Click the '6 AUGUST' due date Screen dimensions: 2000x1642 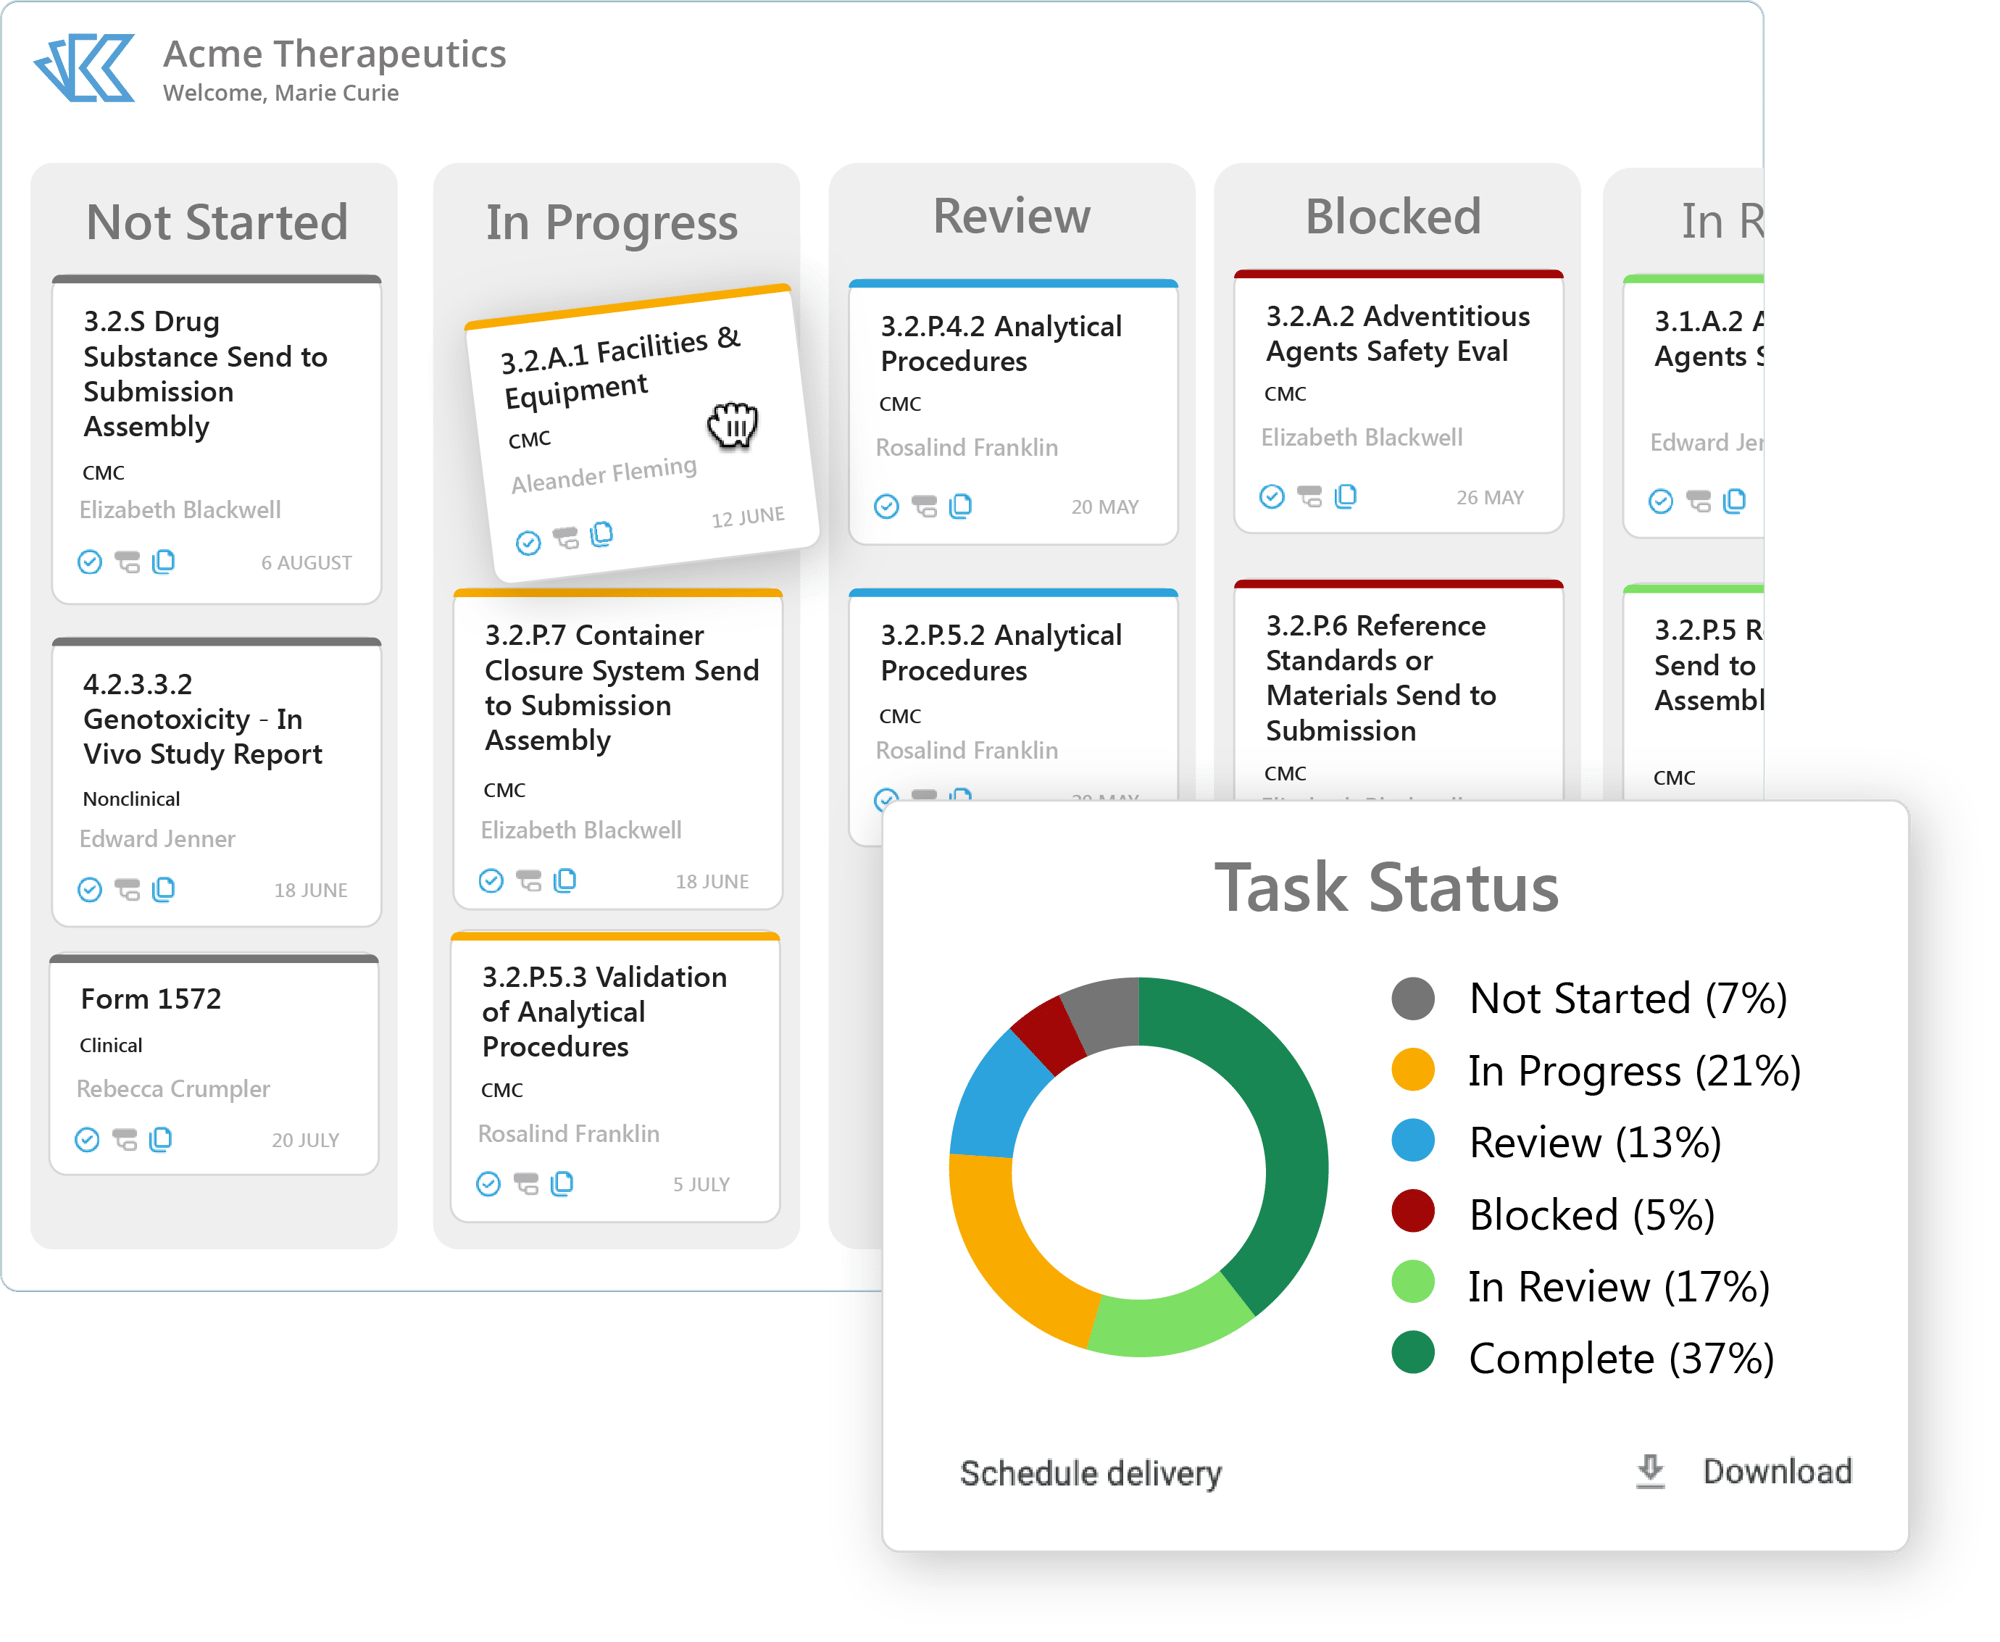point(307,563)
